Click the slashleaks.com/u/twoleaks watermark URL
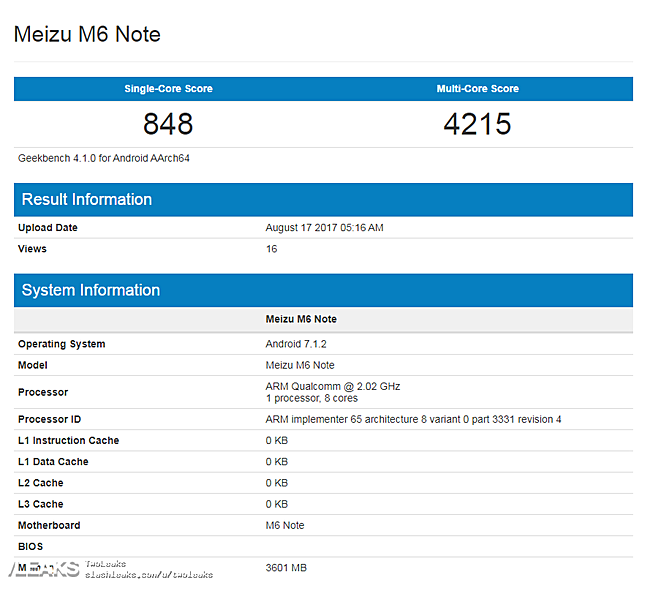 coord(148,575)
